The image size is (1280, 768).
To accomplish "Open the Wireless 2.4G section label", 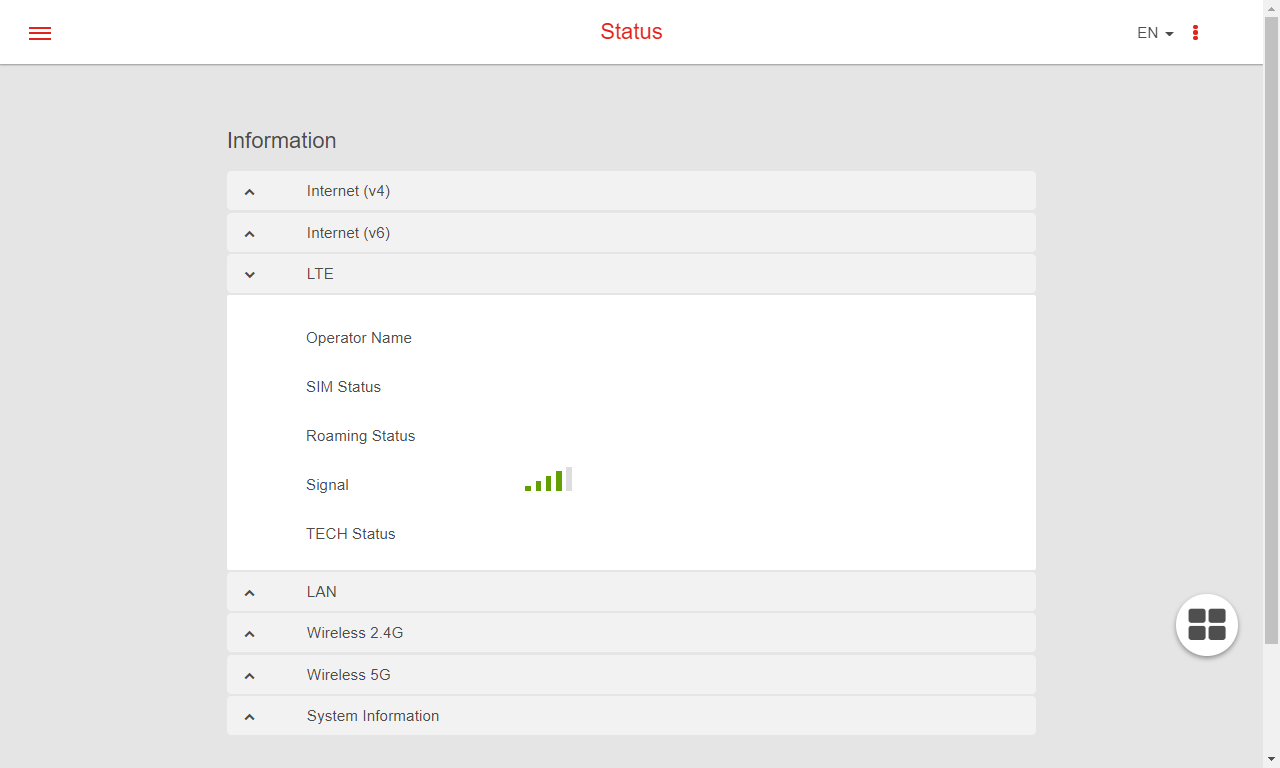I will pos(355,633).
